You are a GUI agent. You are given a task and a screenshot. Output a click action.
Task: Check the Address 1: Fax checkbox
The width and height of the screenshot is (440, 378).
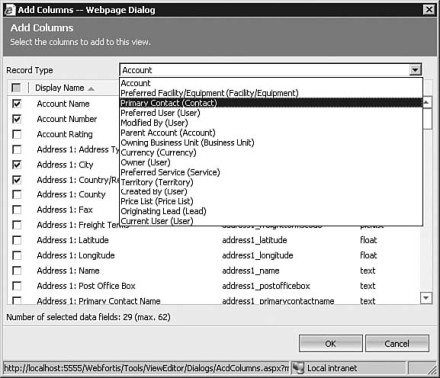(17, 210)
